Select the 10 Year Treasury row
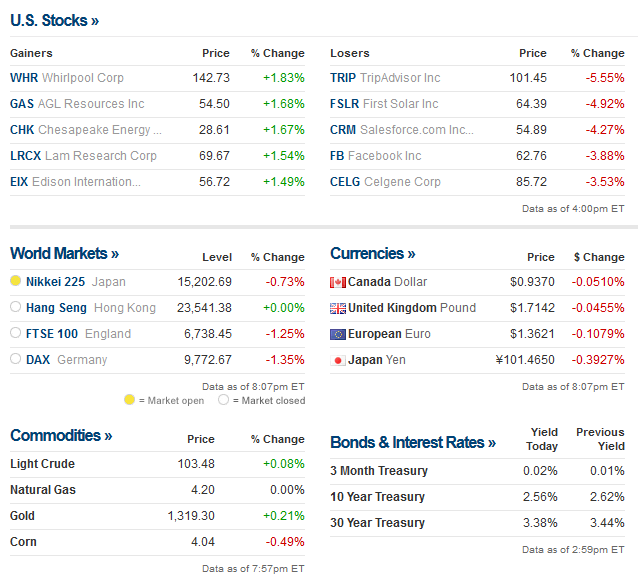Screen dimensions: 638x578 tap(377, 497)
